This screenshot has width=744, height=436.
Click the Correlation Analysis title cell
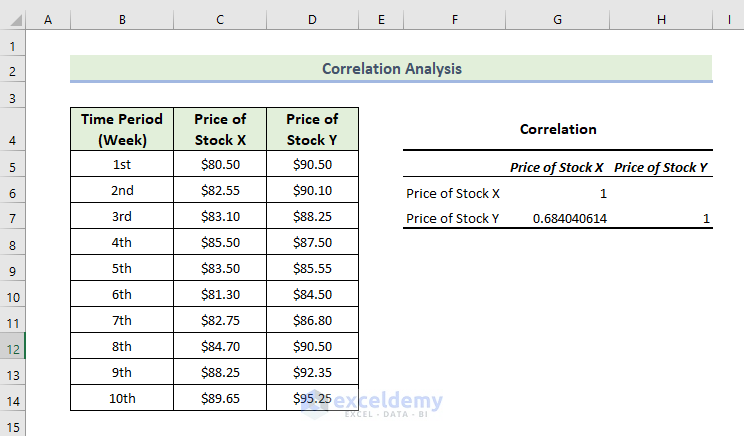(x=391, y=69)
